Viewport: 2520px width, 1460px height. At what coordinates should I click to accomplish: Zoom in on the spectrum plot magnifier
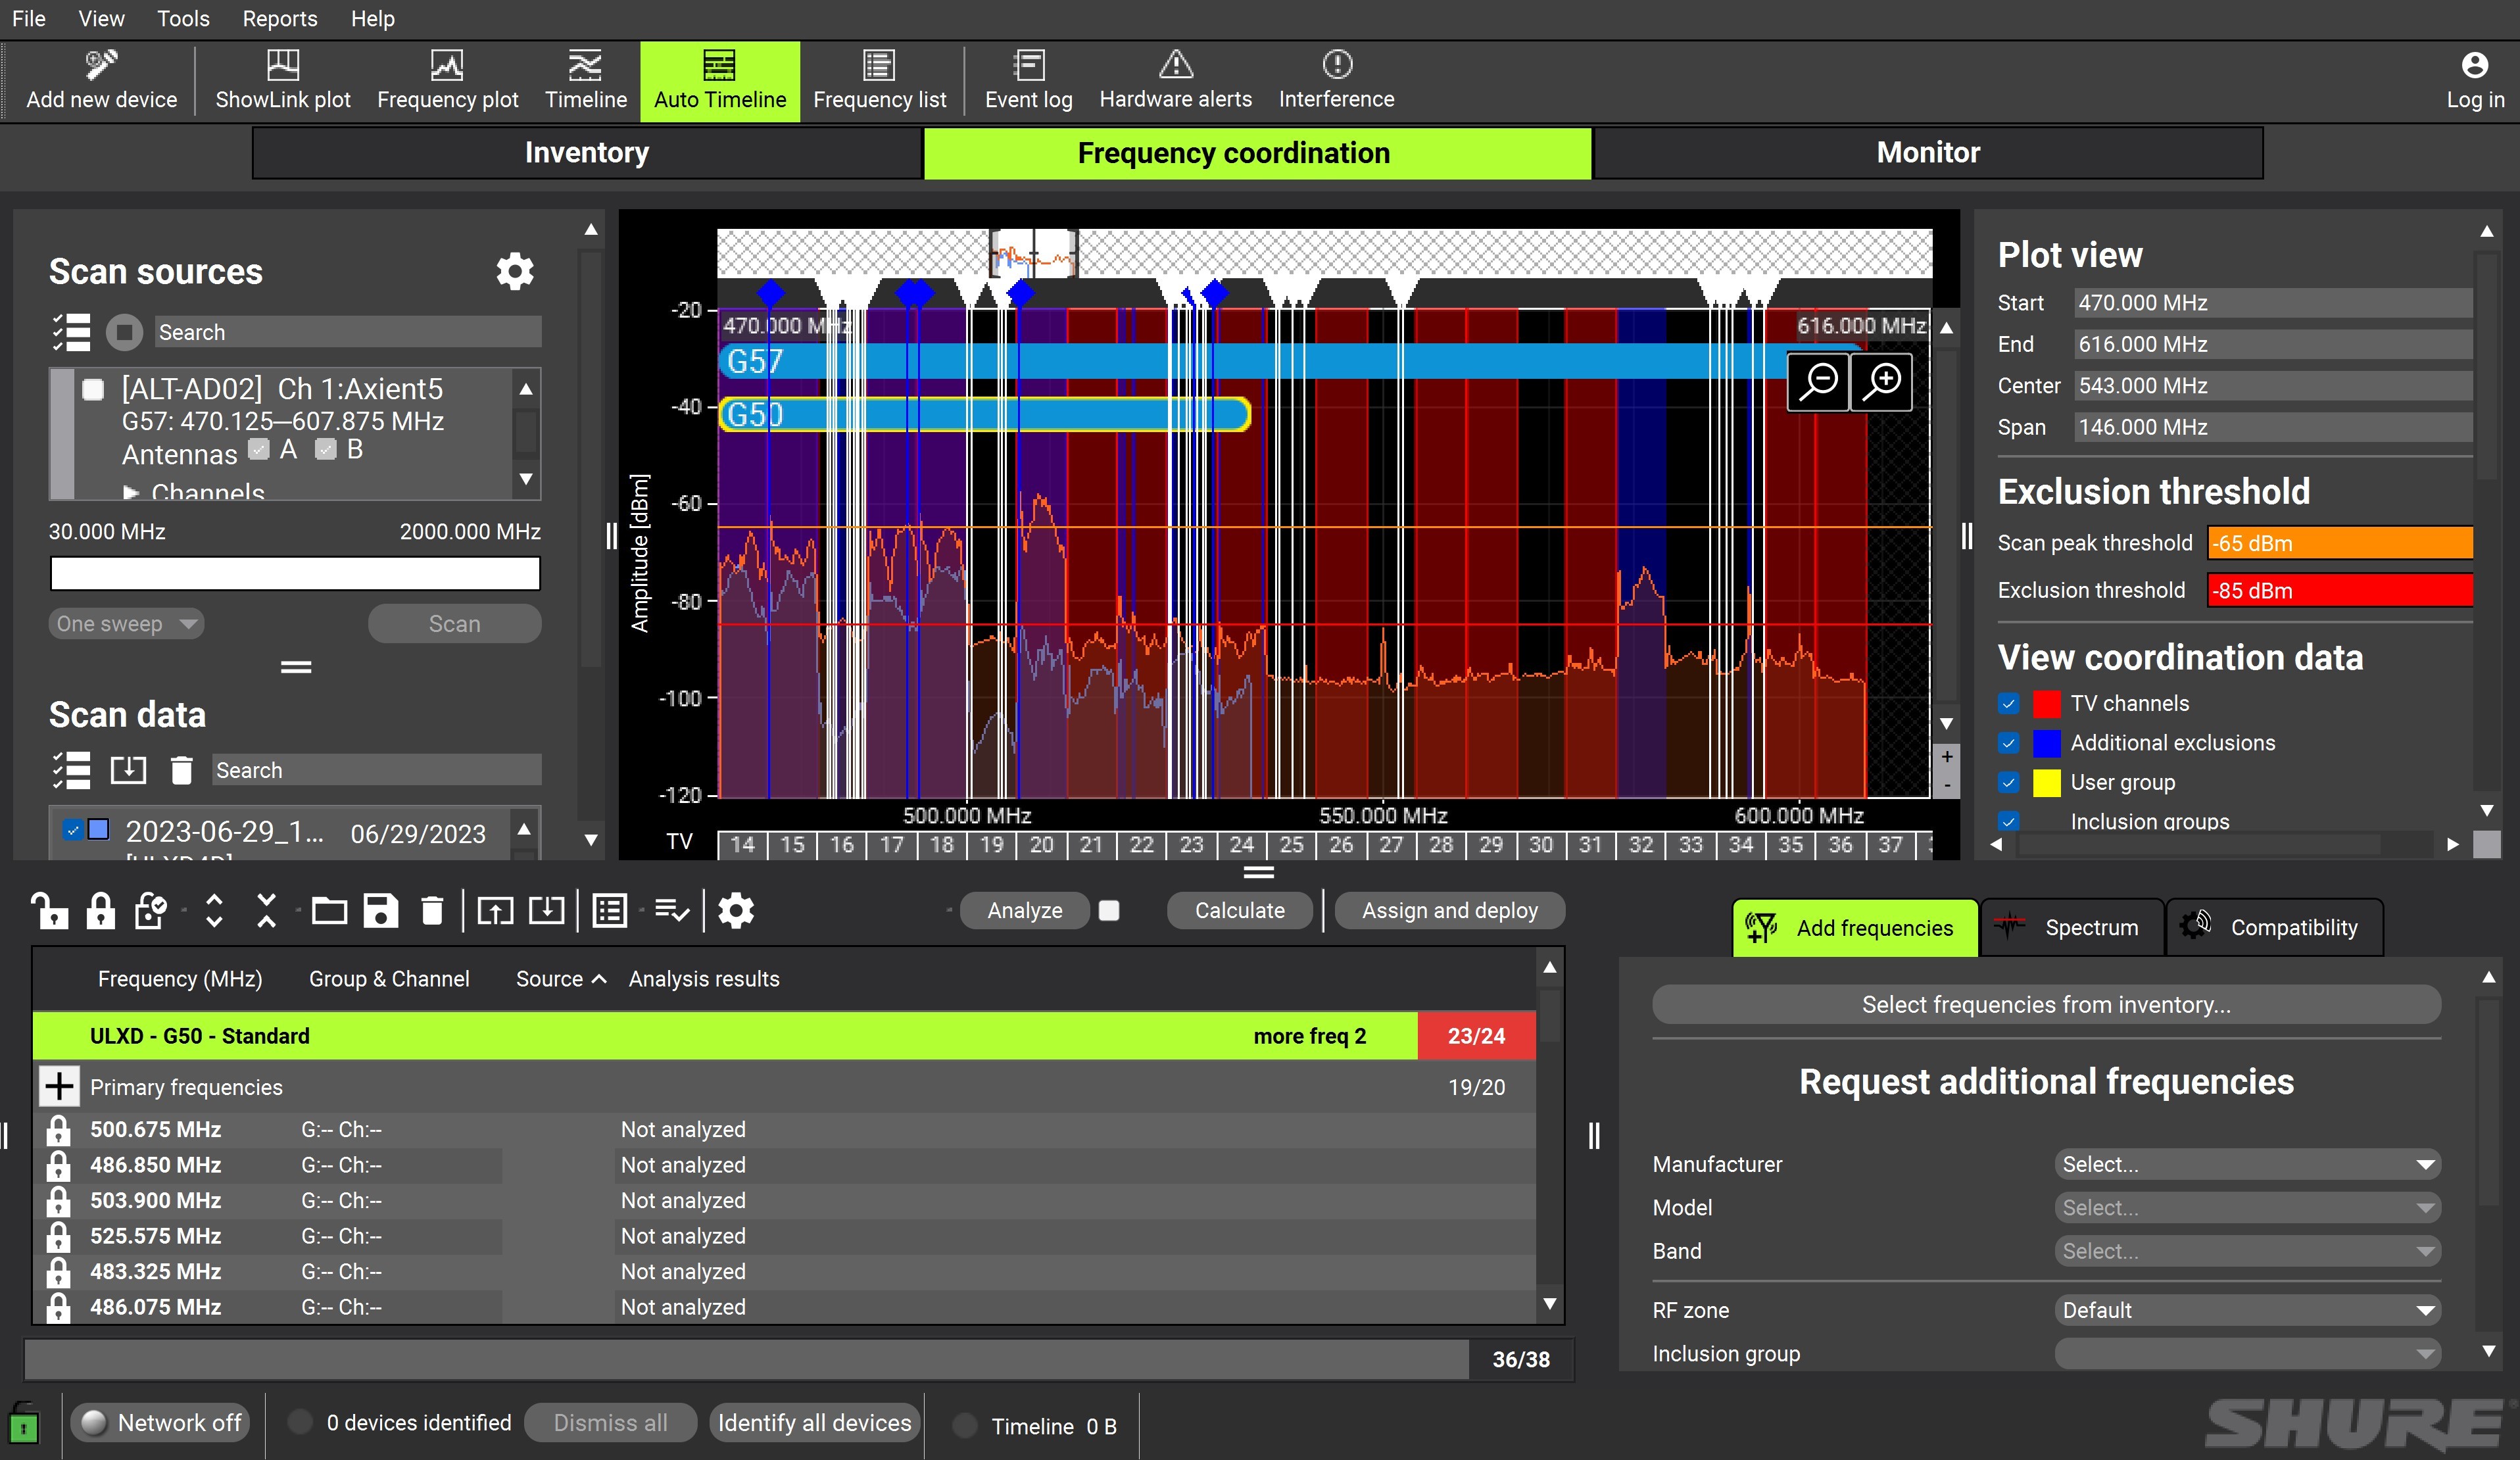[1881, 382]
